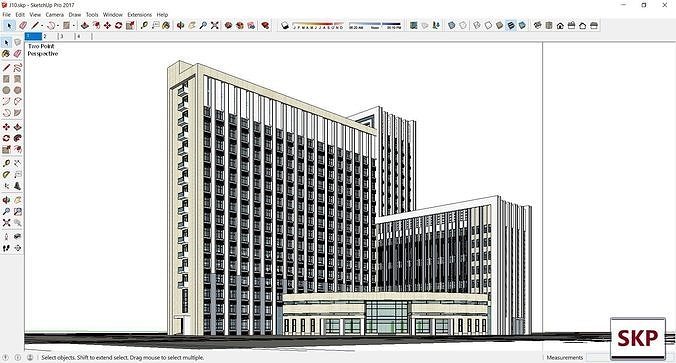Select the Pan hand tool in top toolbar
This screenshot has height=363, width=676.
[x=192, y=25]
